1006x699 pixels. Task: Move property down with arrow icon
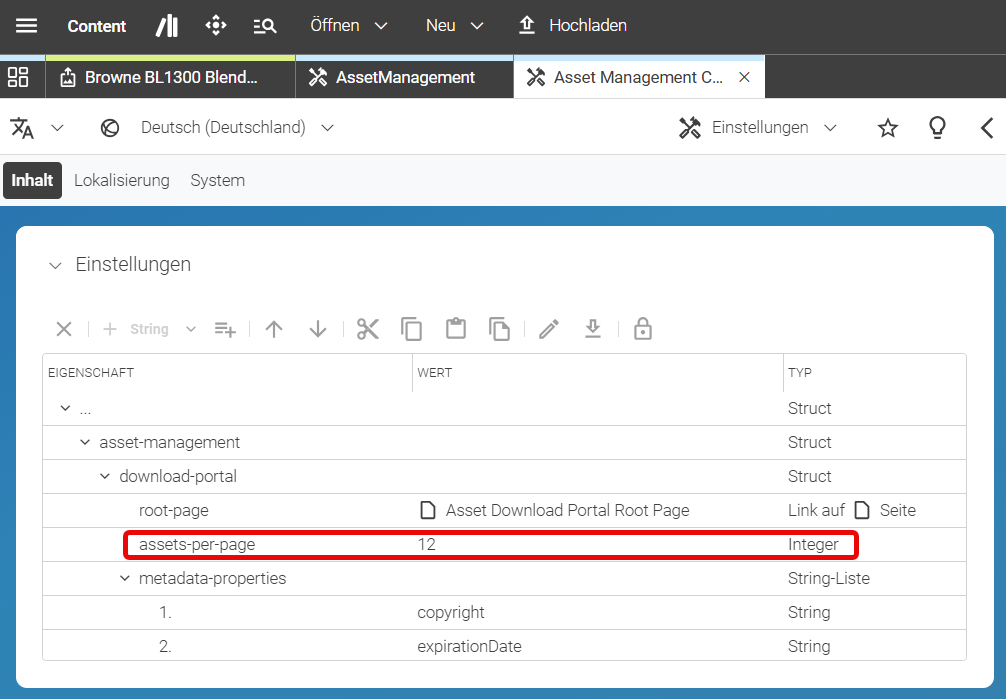(x=318, y=329)
